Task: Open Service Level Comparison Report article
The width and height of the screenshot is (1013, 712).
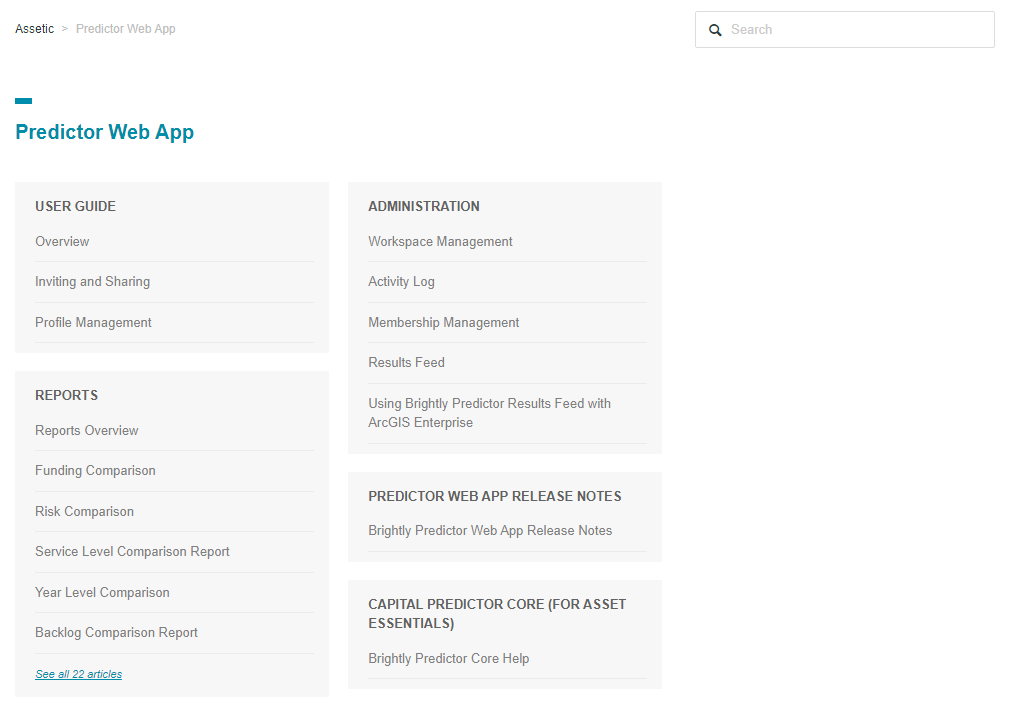Action: (x=132, y=551)
